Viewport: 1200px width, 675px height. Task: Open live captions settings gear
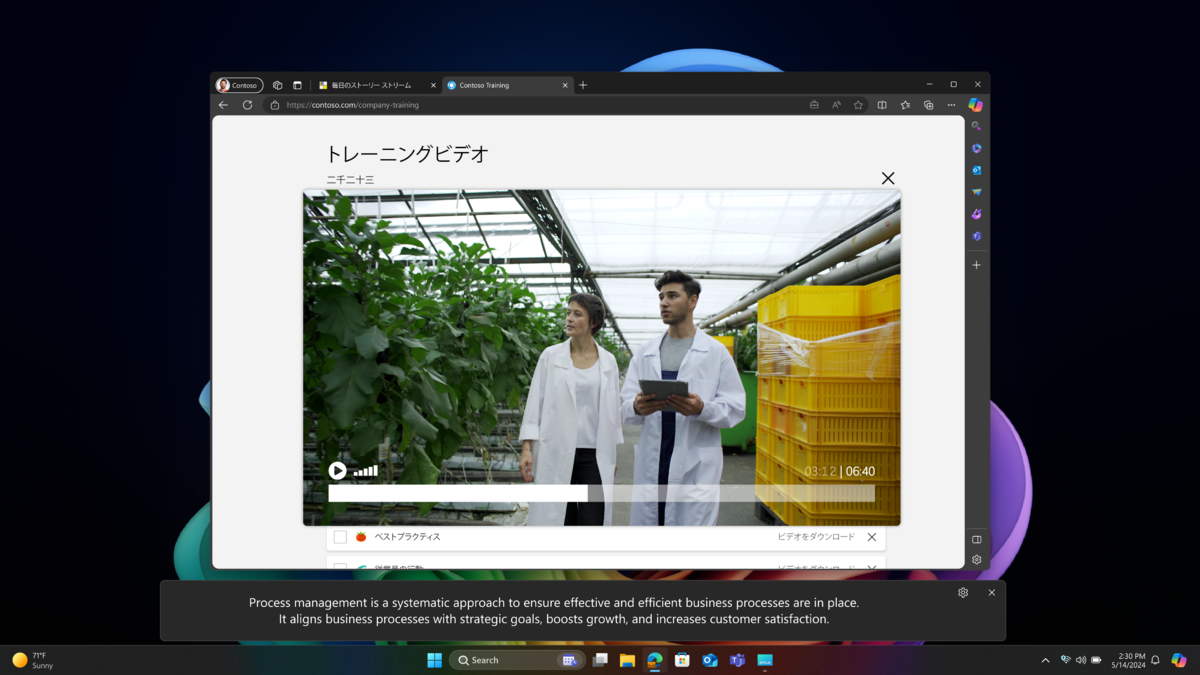pyautogui.click(x=963, y=593)
